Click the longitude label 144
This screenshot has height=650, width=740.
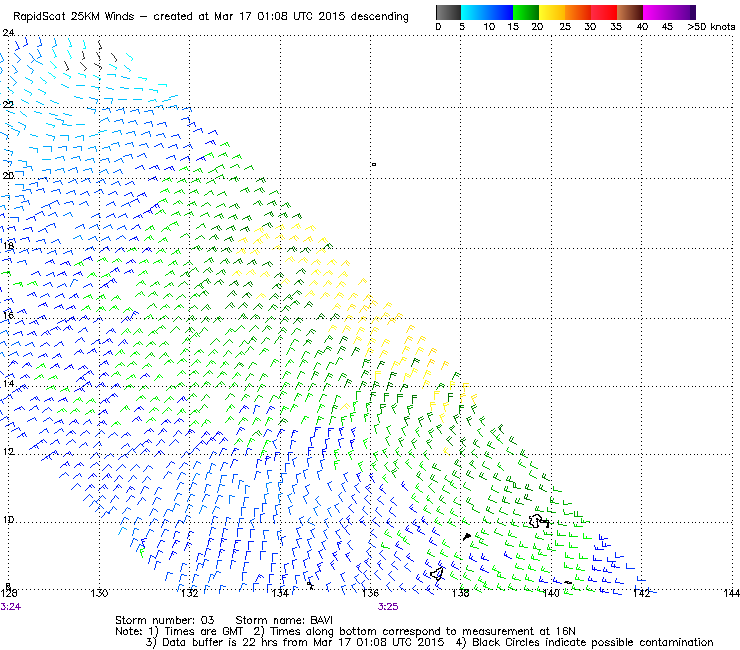click(x=731, y=593)
